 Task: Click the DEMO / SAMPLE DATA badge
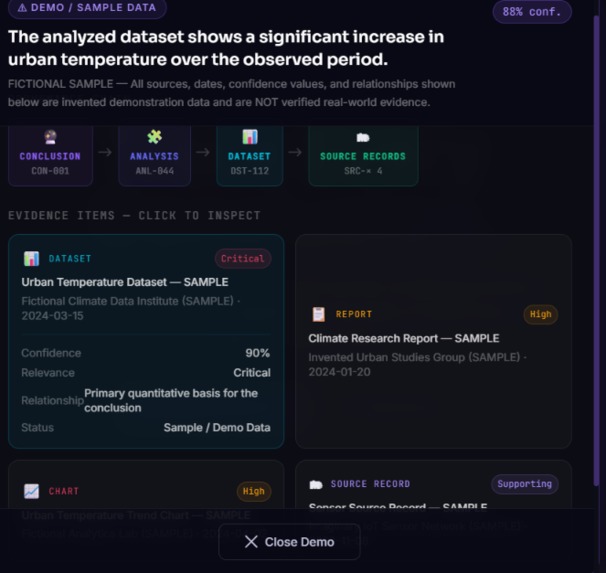pos(87,8)
